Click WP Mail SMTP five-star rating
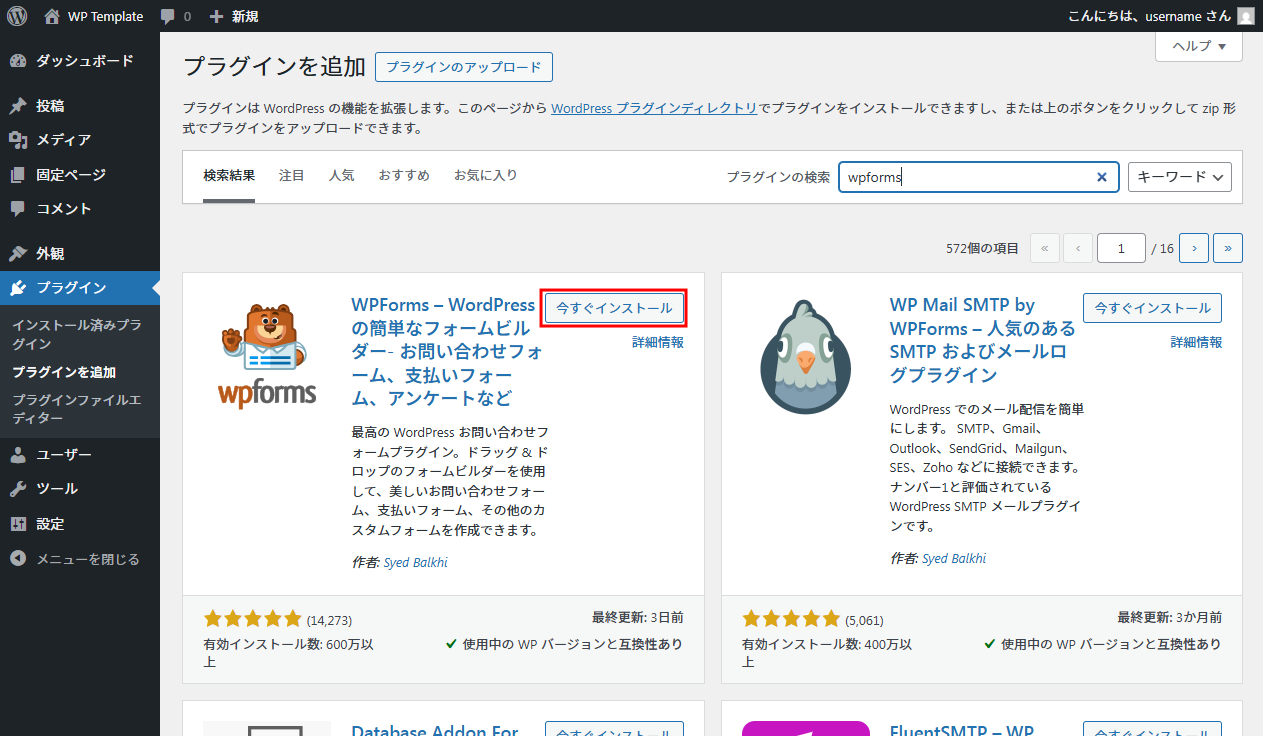 [x=791, y=619]
